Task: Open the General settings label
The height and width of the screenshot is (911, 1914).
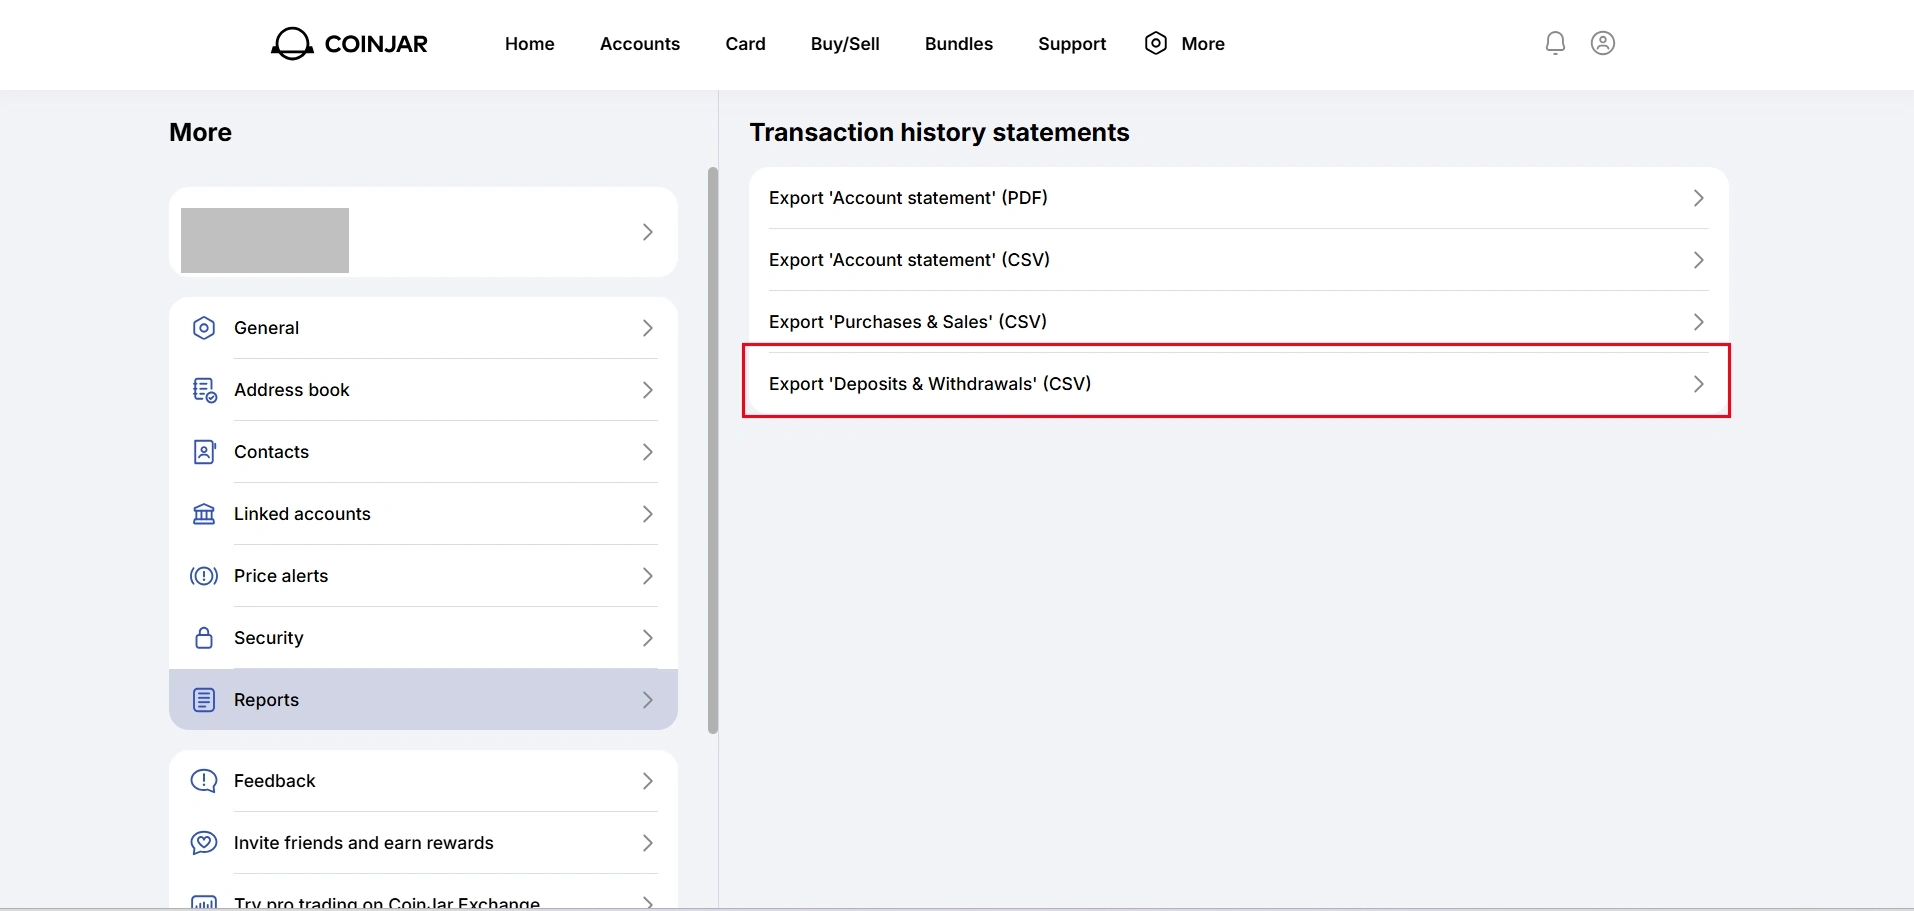Action: click(266, 328)
